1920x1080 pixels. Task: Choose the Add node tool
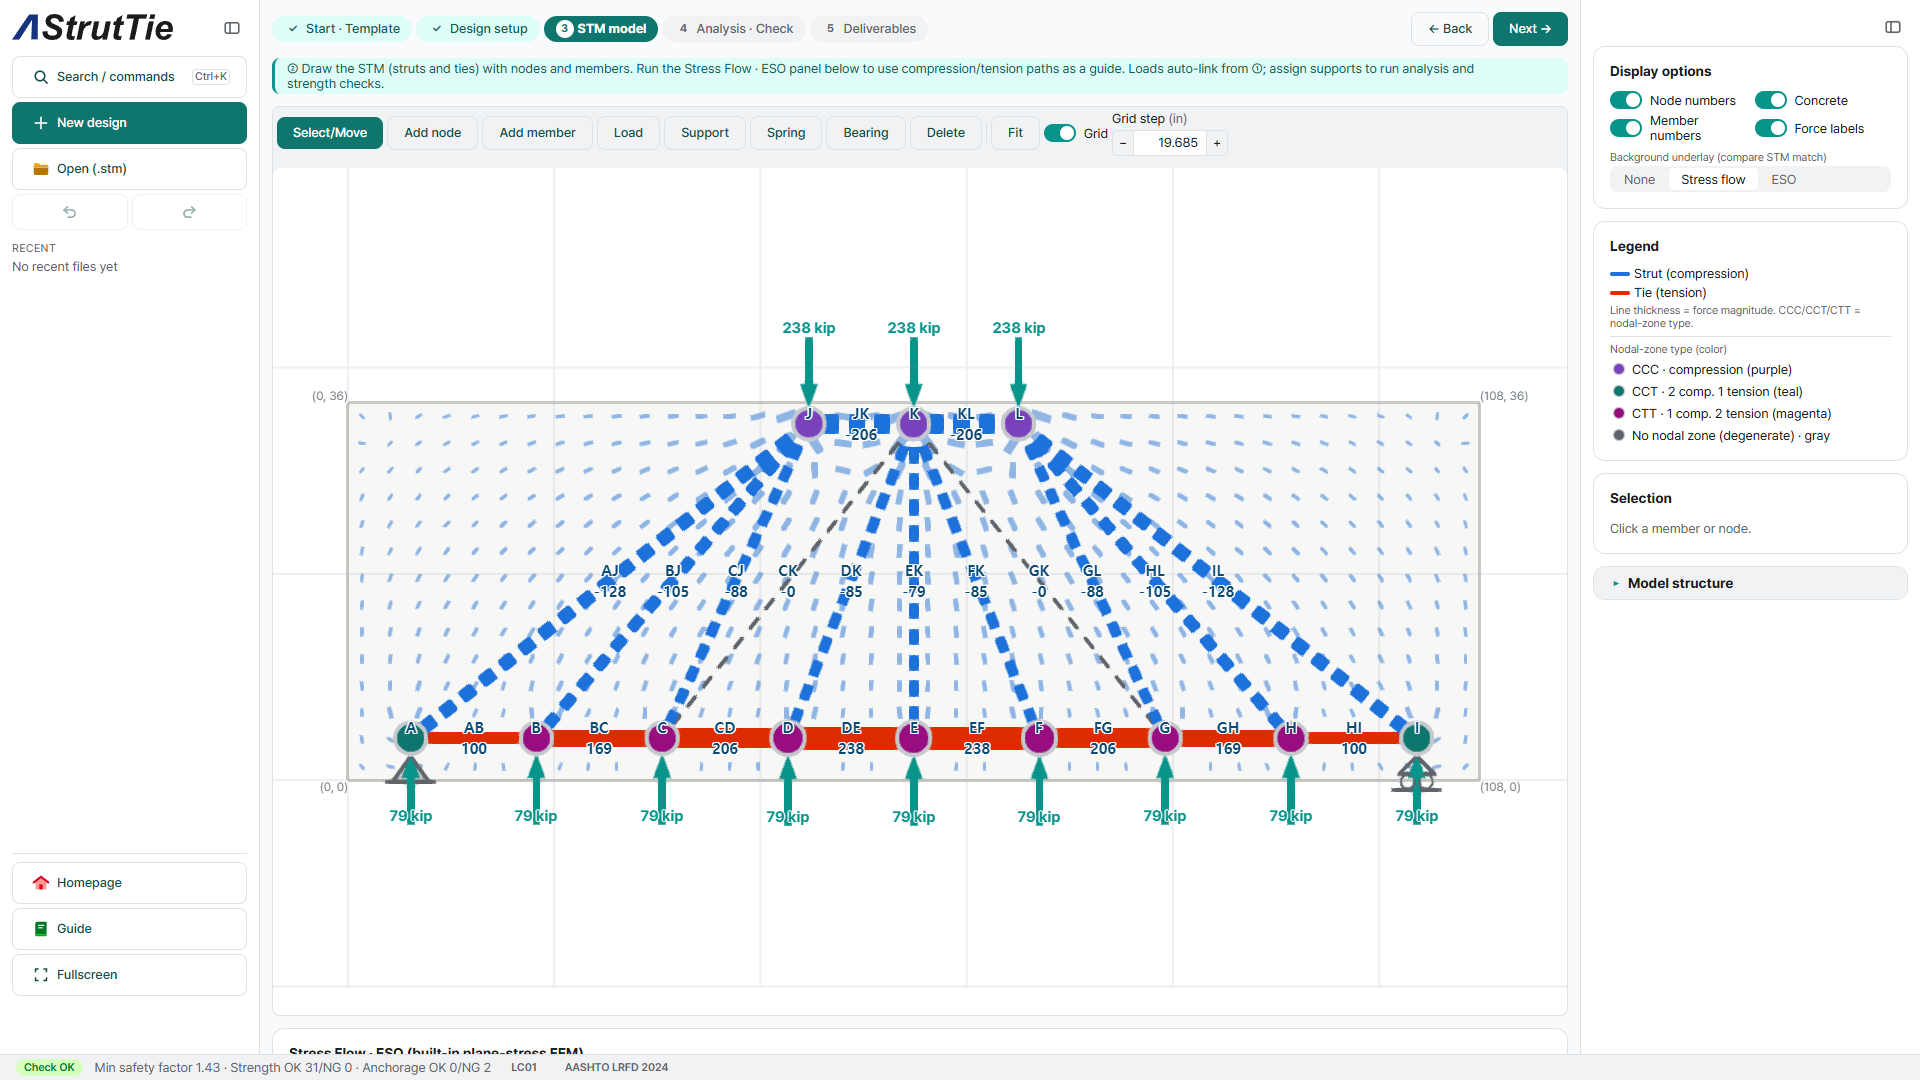click(433, 133)
